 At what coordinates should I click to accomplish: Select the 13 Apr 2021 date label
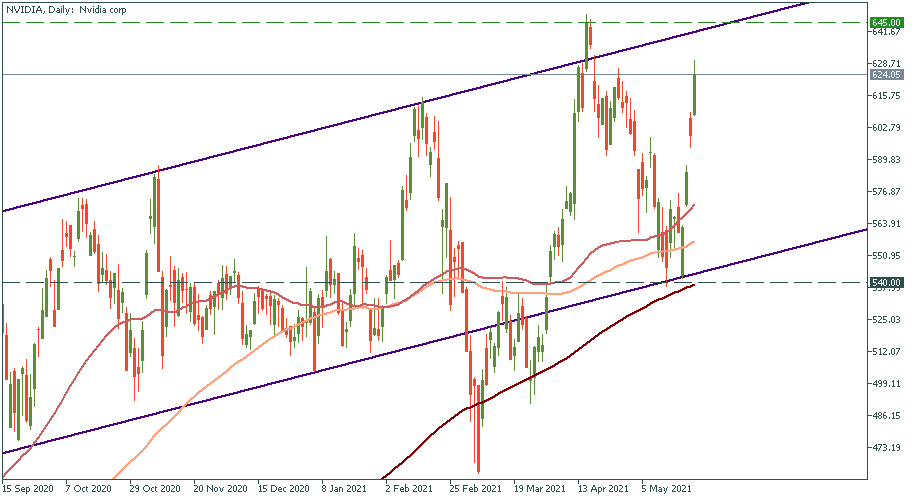coord(603,490)
